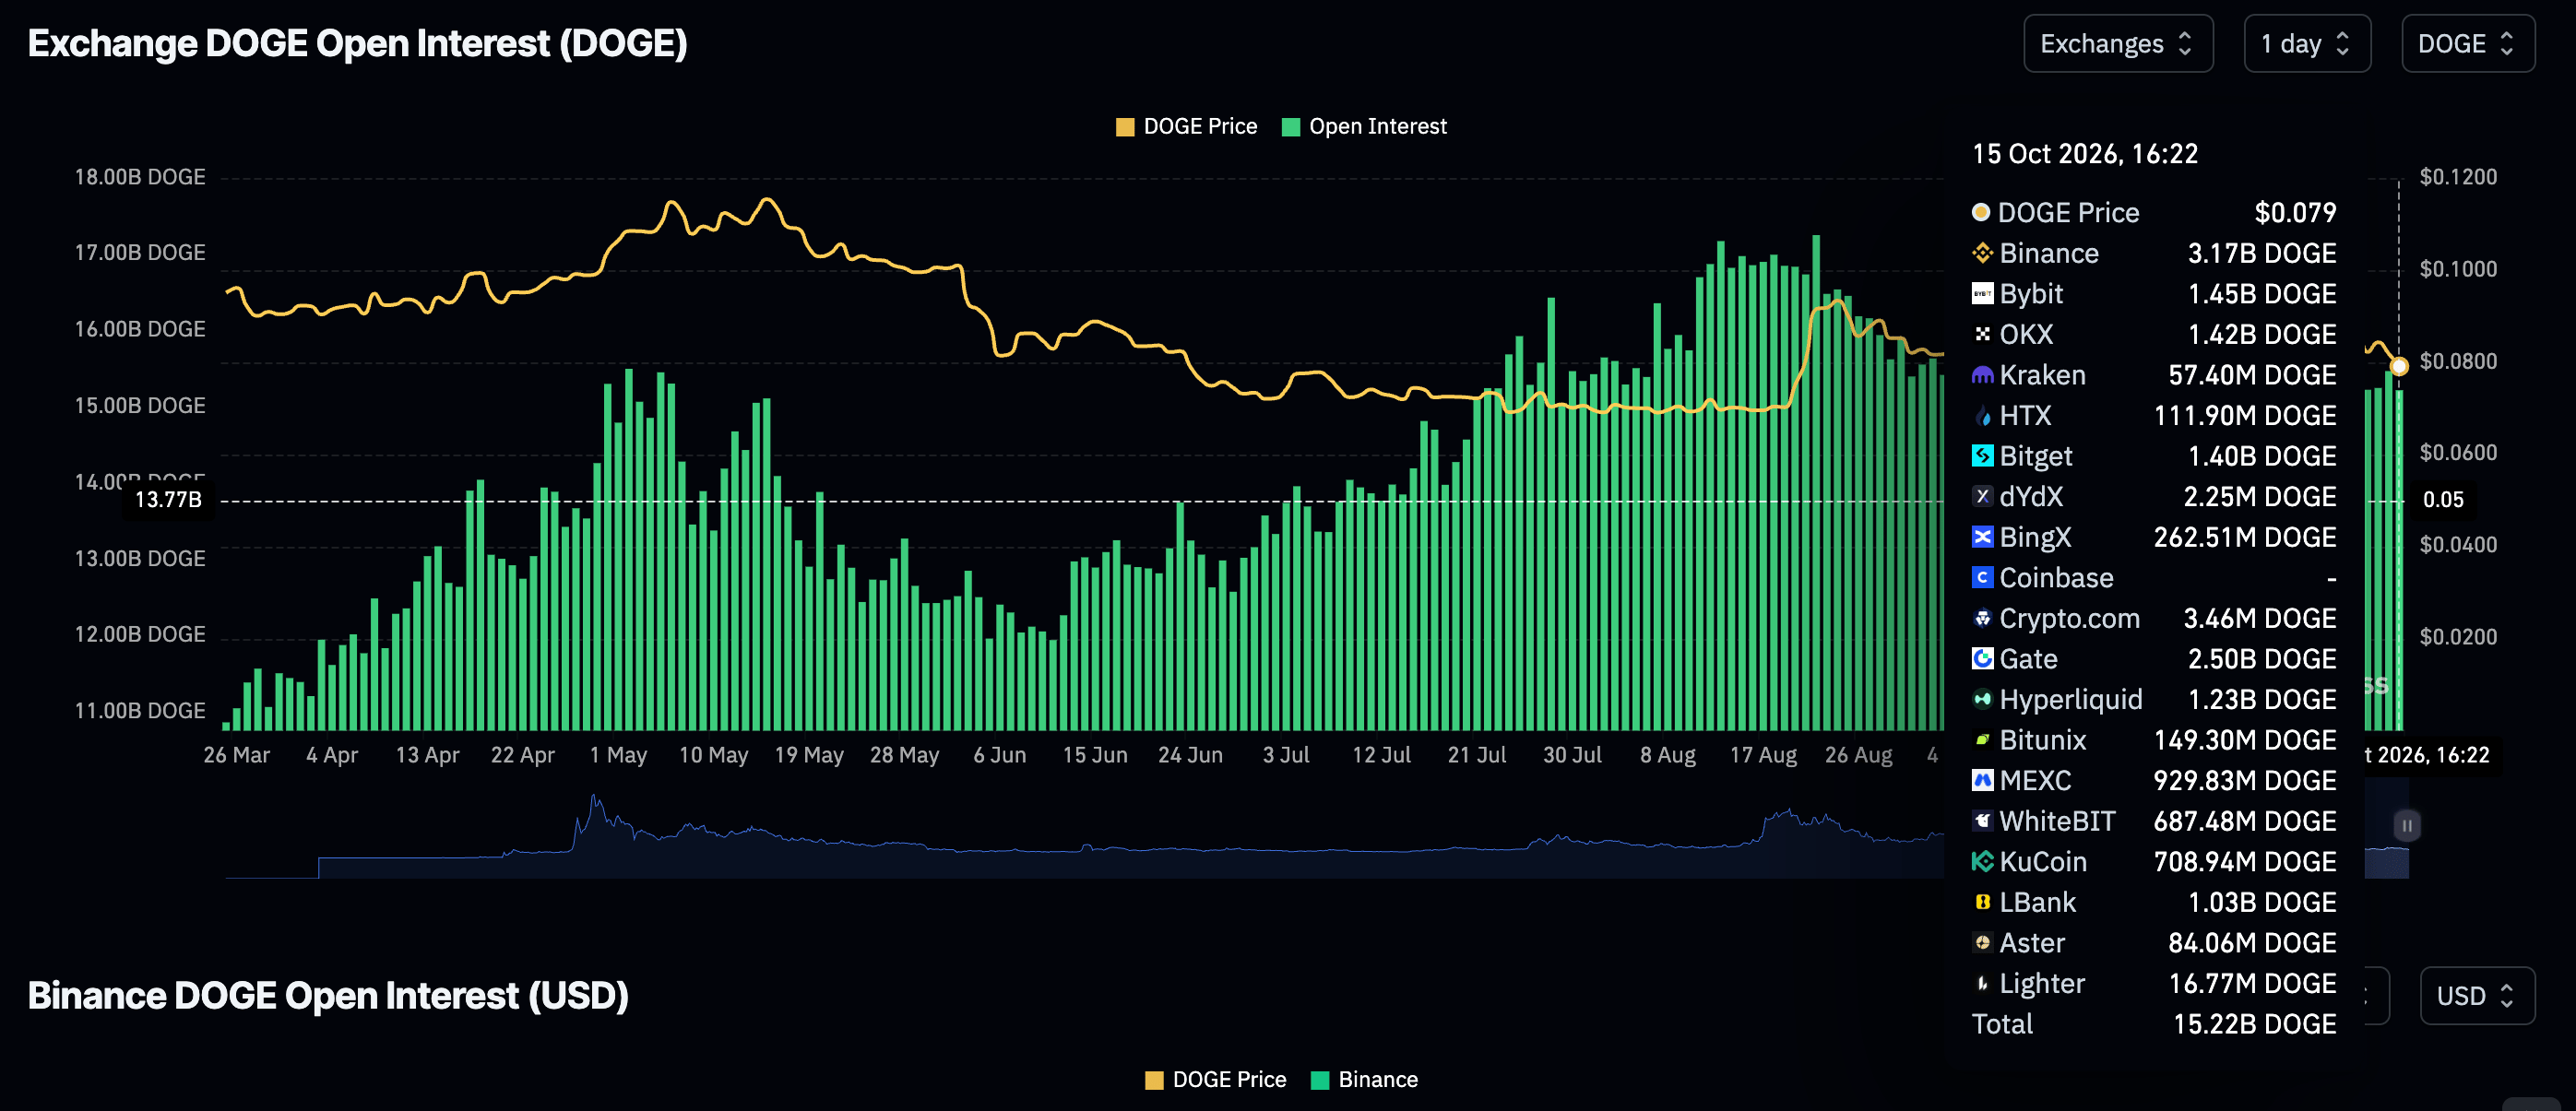Click the KuCoin 708.94M DOGE value
This screenshot has height=1111, width=2576.
pyautogui.click(x=2245, y=861)
